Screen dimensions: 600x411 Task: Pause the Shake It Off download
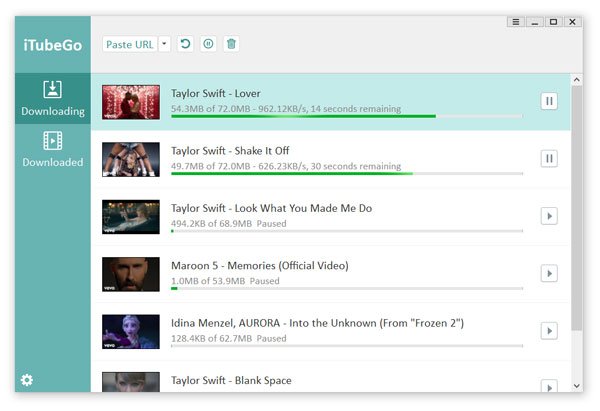pos(549,158)
